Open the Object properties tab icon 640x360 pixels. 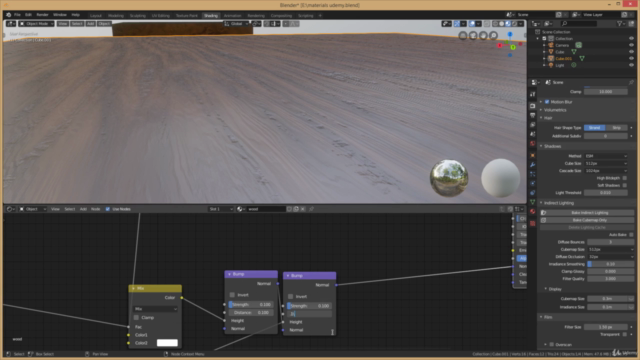[x=532, y=156]
